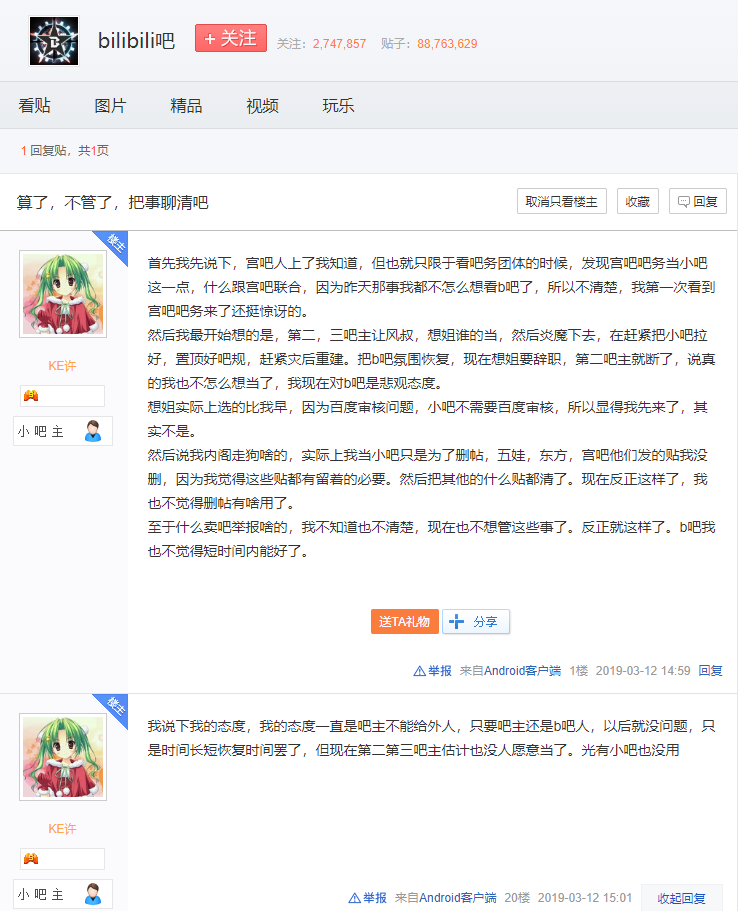Go to the 视频 tab
Viewport: 738px width, 911px height.
click(262, 106)
